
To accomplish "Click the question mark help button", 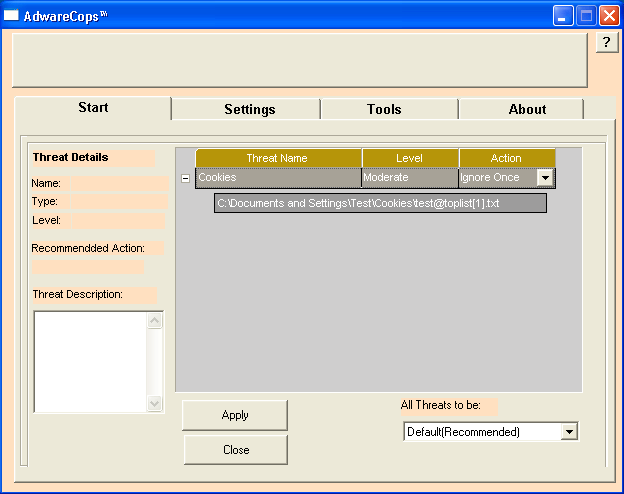I will (606, 42).
